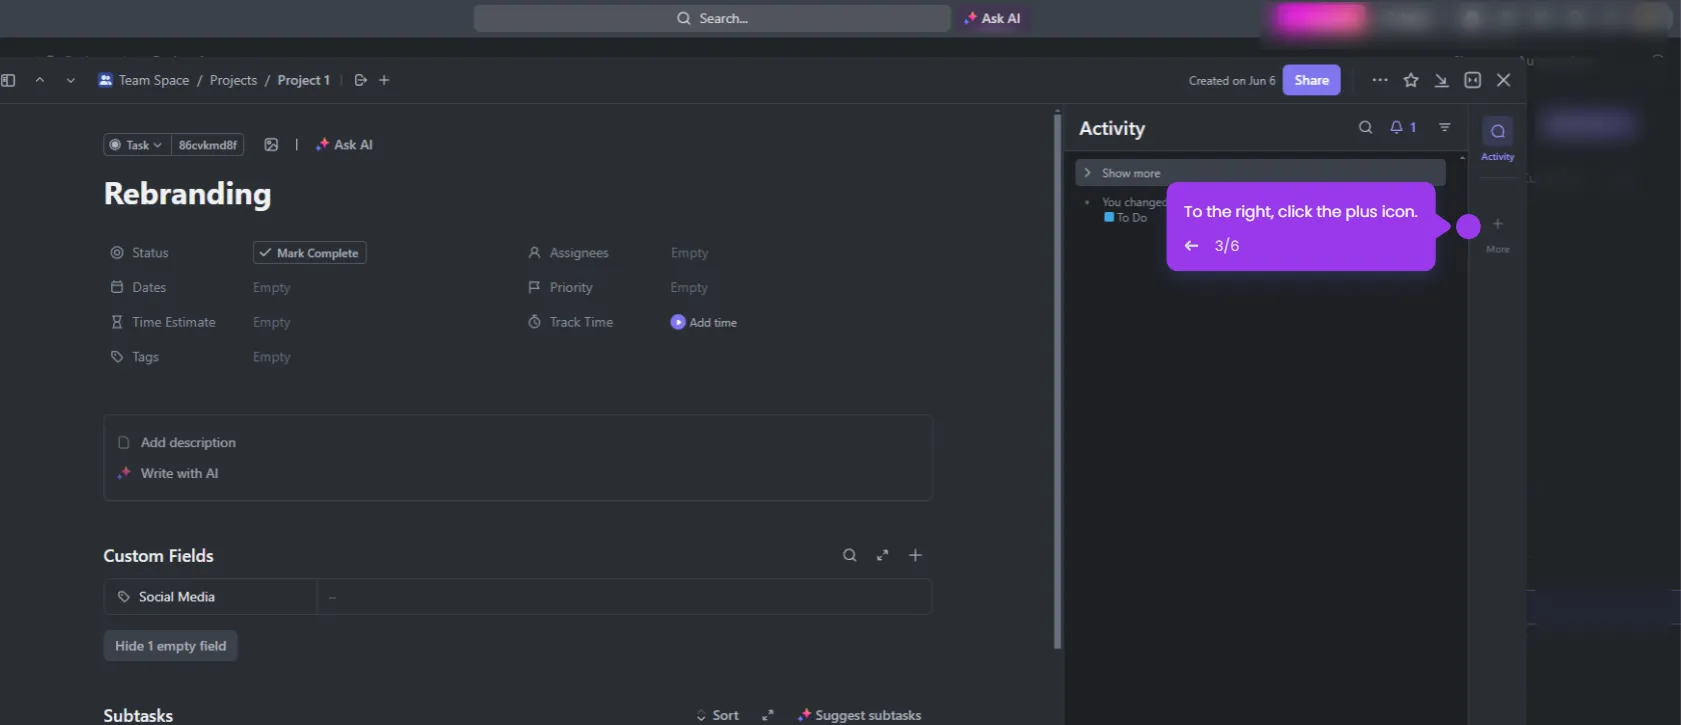
Task: Set the Time Estimate empty value
Action: coord(271,323)
